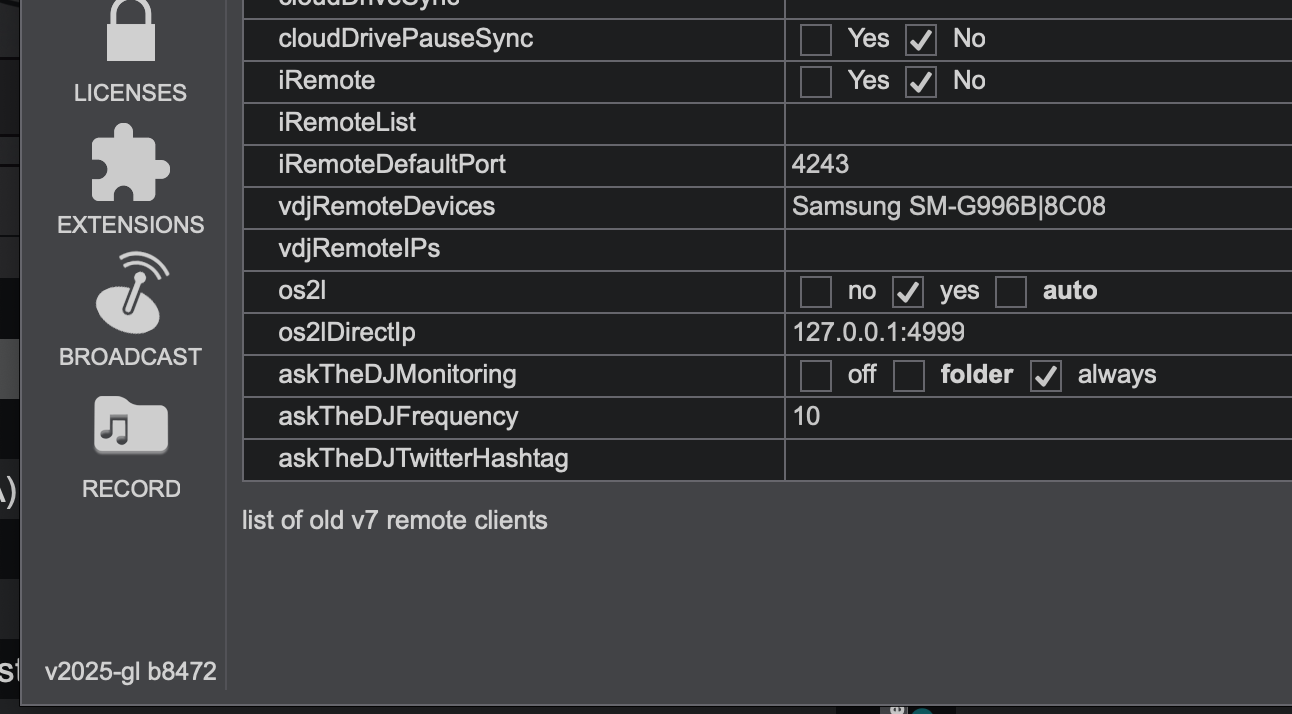Click the askTheDJFrequency value 10
1292x714 pixels.
point(1038,417)
